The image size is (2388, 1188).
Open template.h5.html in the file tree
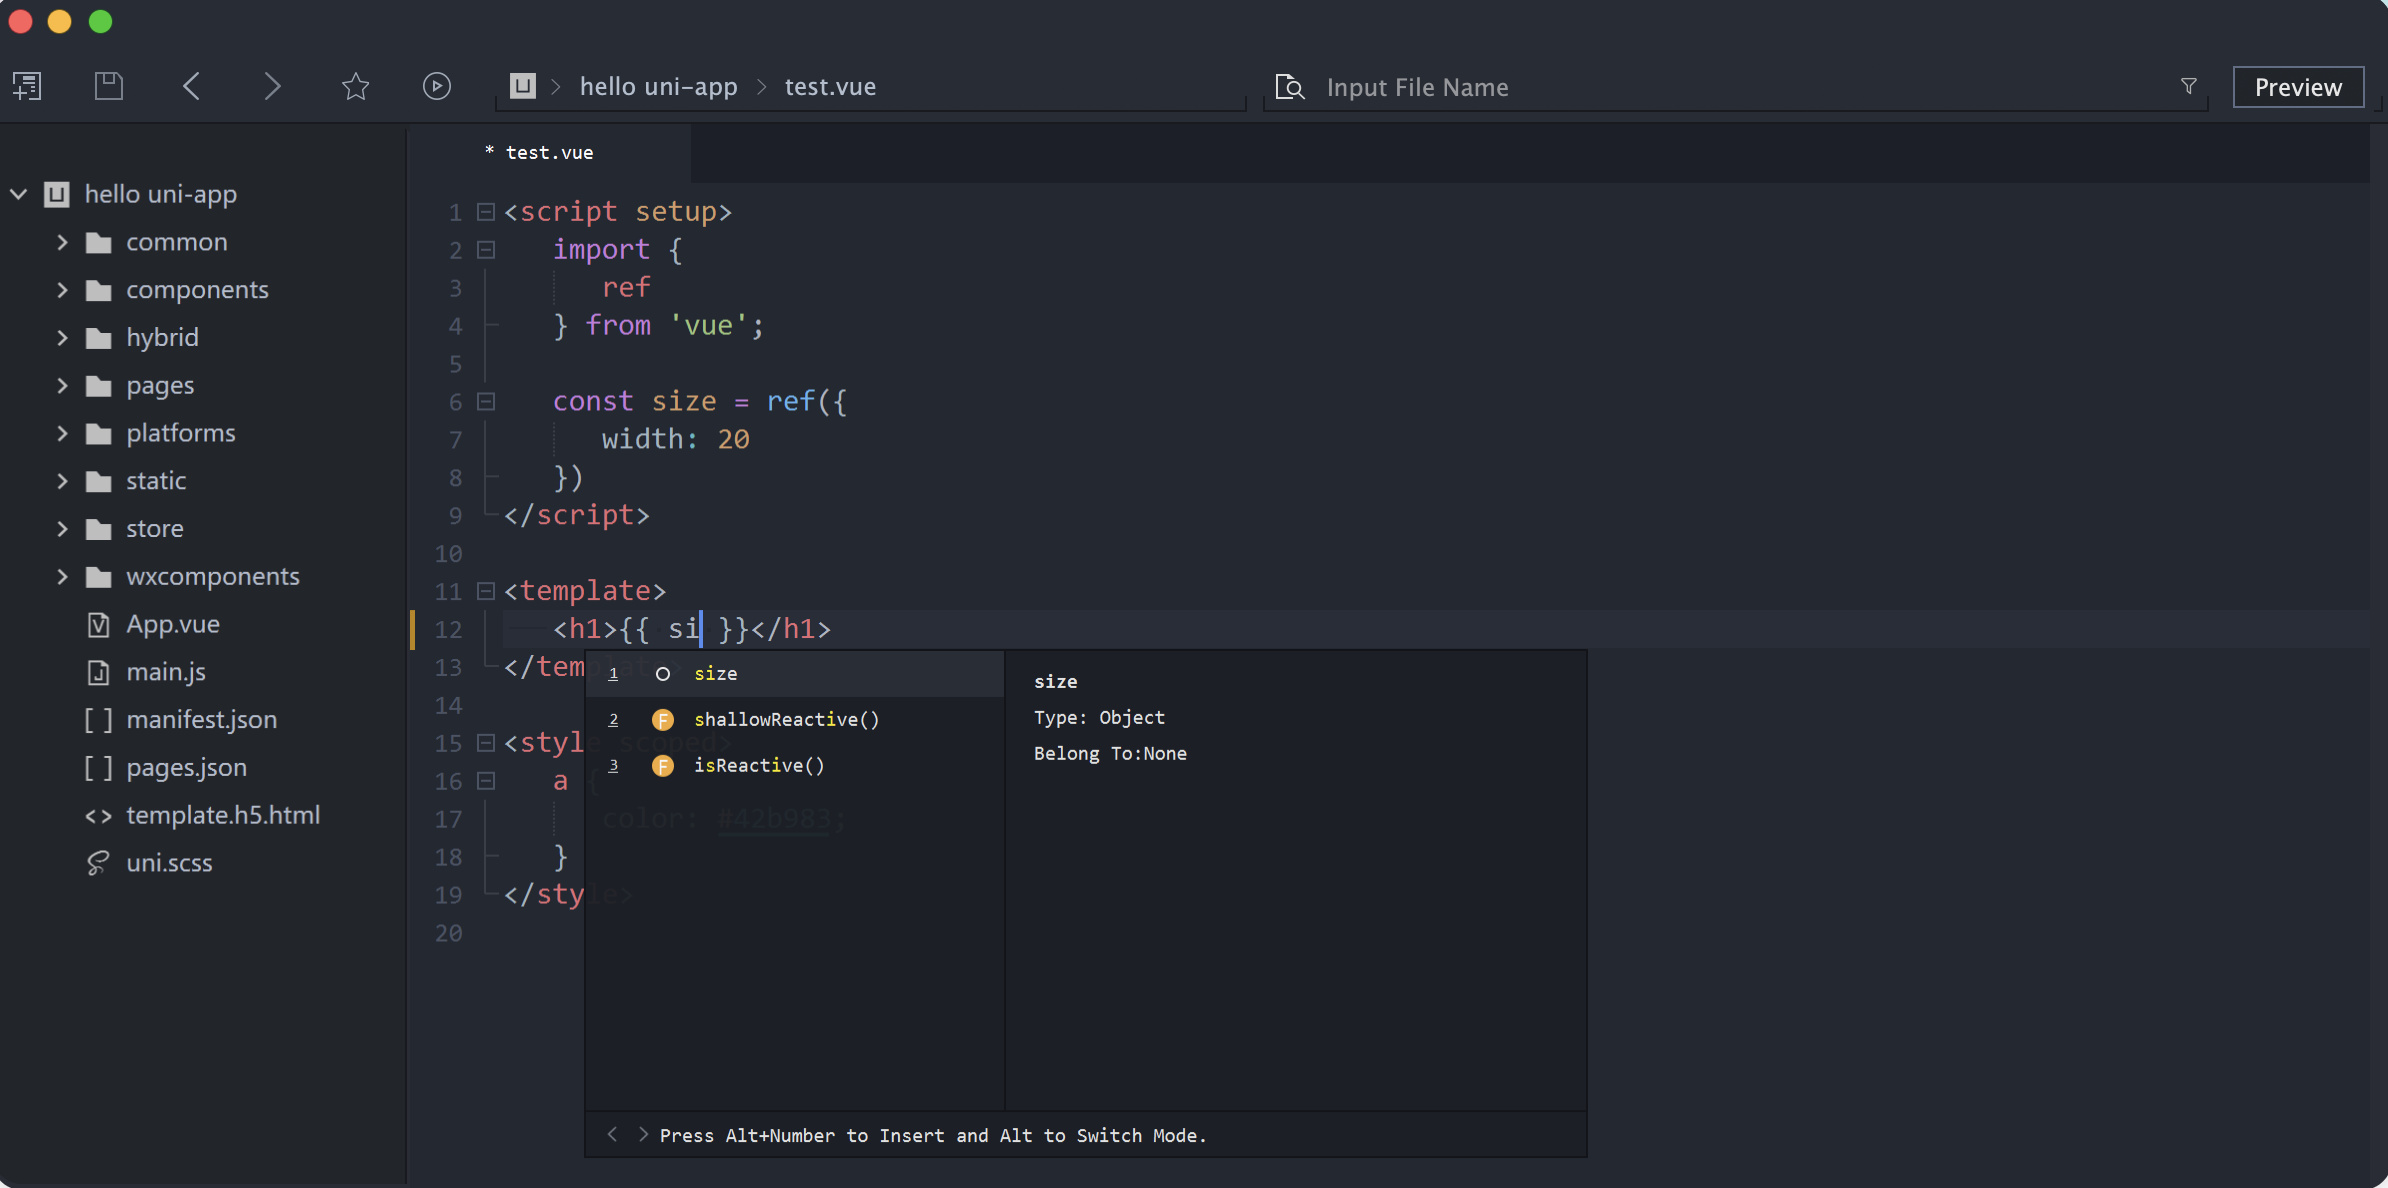223,815
